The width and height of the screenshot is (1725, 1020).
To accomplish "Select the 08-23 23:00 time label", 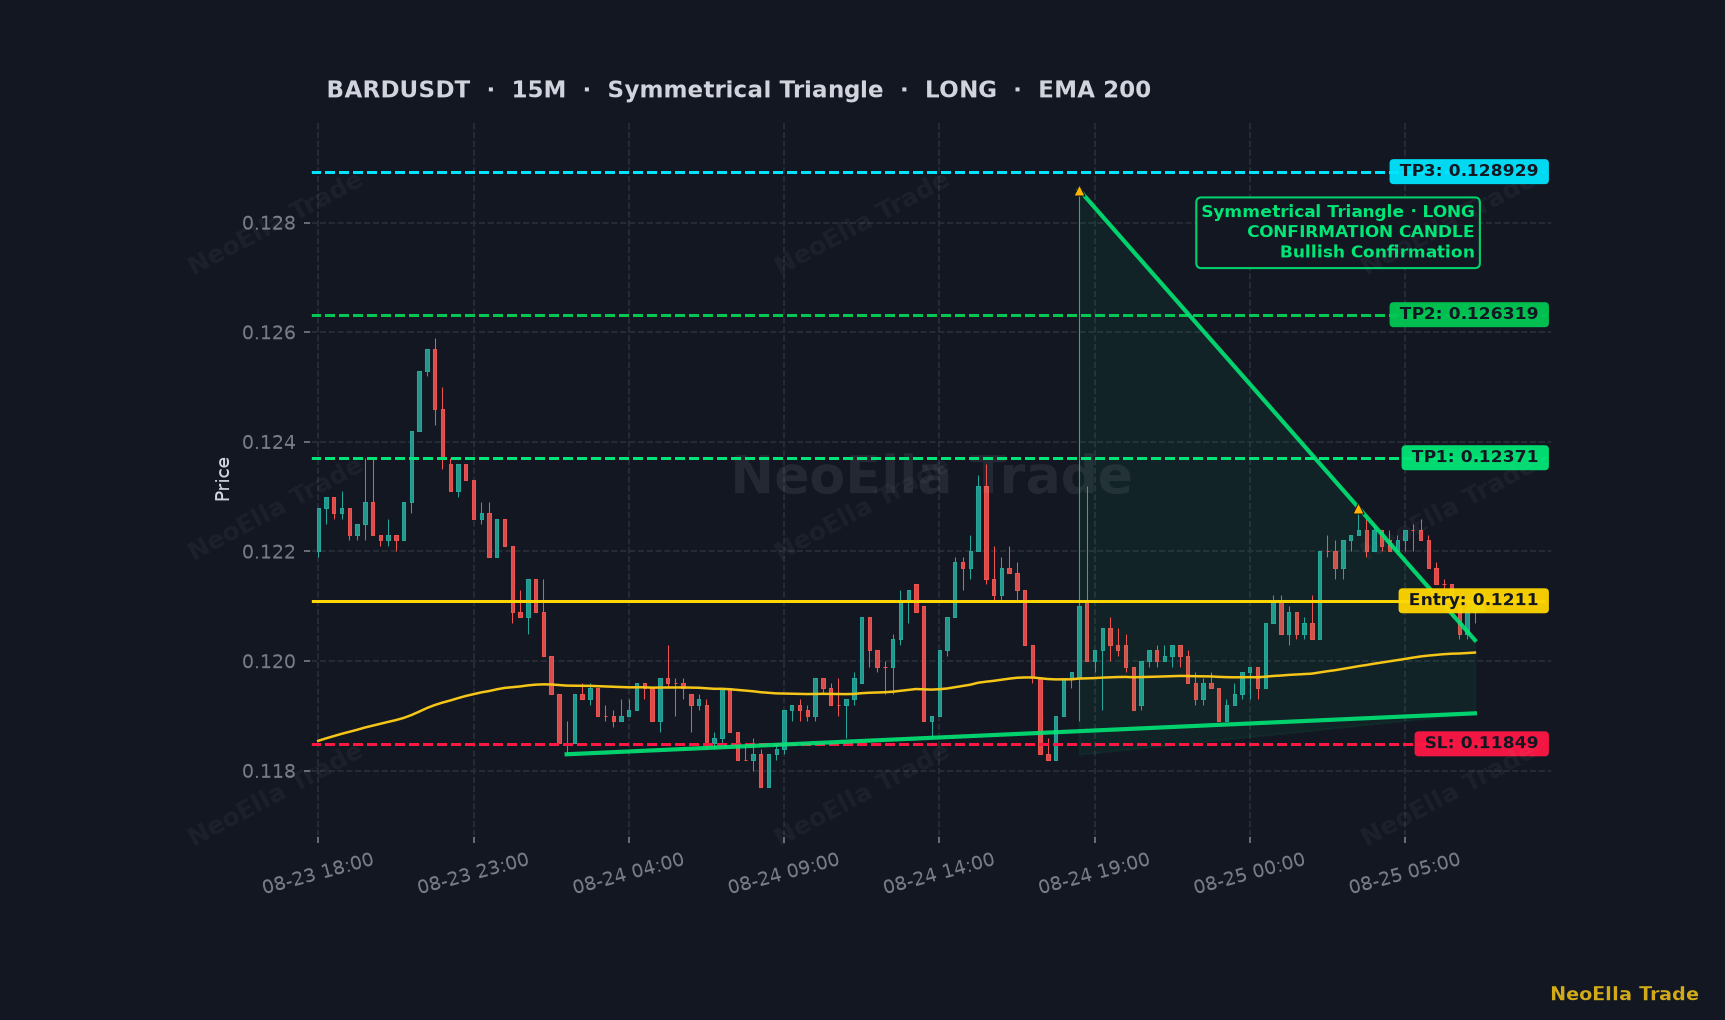I will (x=473, y=873).
